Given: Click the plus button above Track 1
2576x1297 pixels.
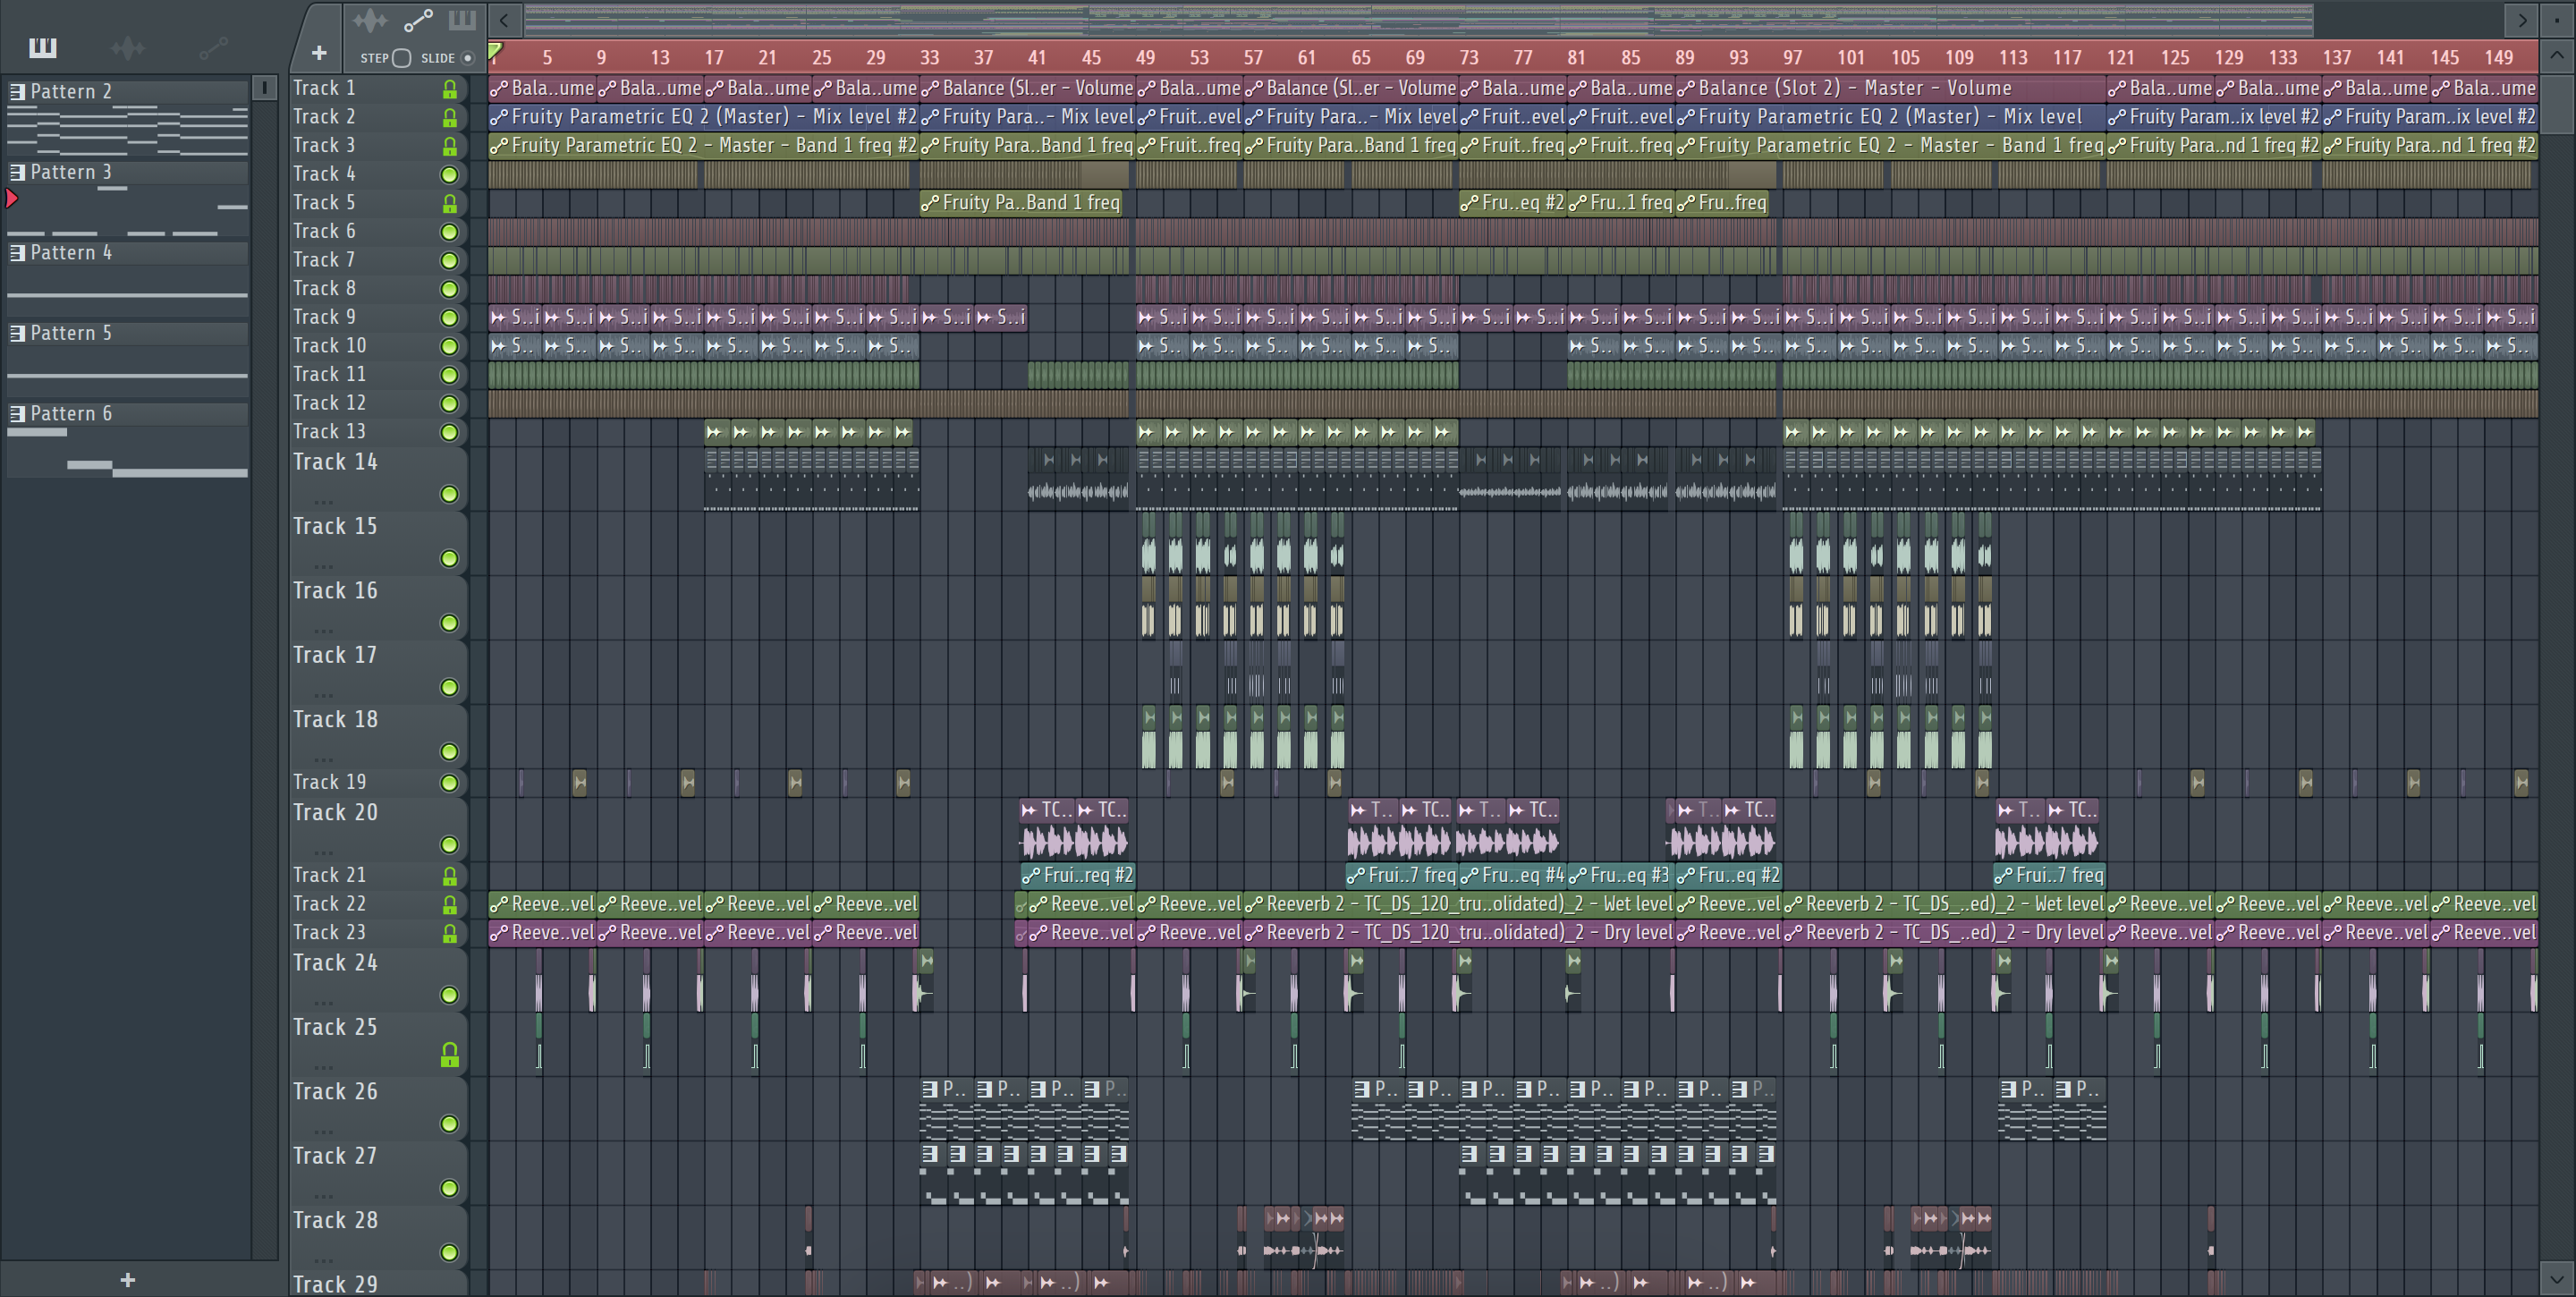Looking at the screenshot, I should tap(319, 53).
